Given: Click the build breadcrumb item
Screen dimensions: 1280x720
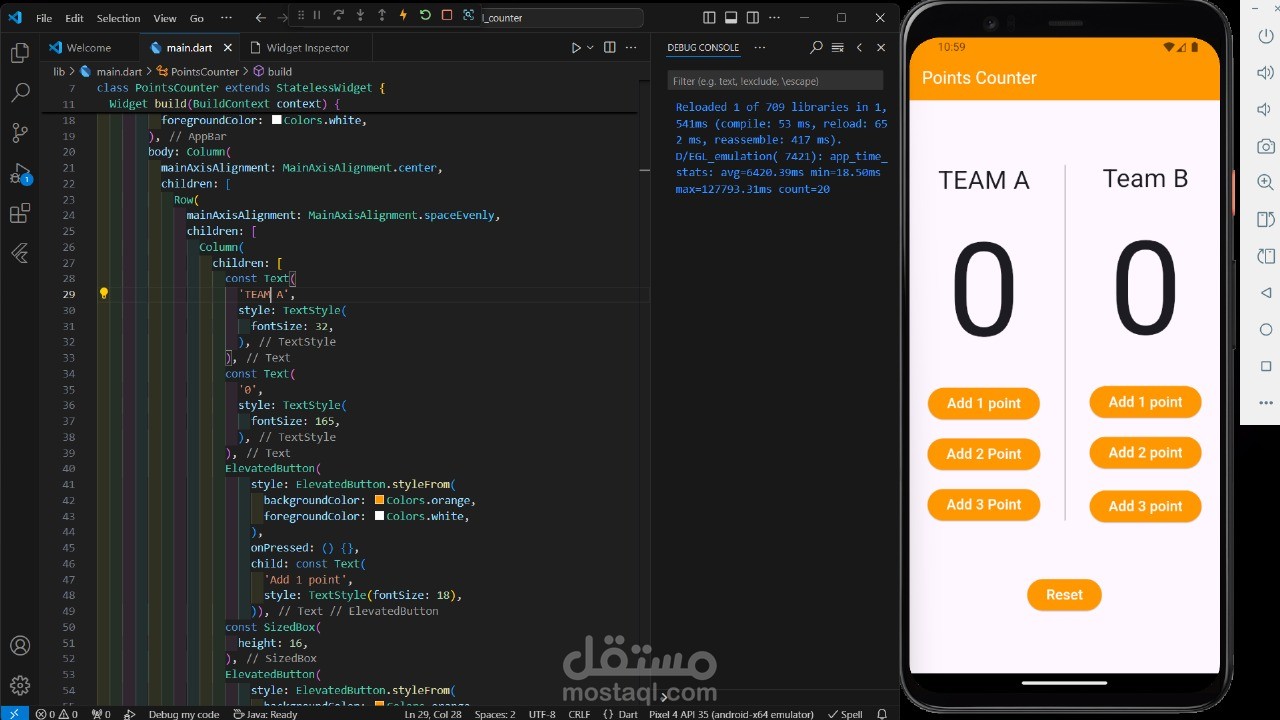Looking at the screenshot, I should point(280,71).
